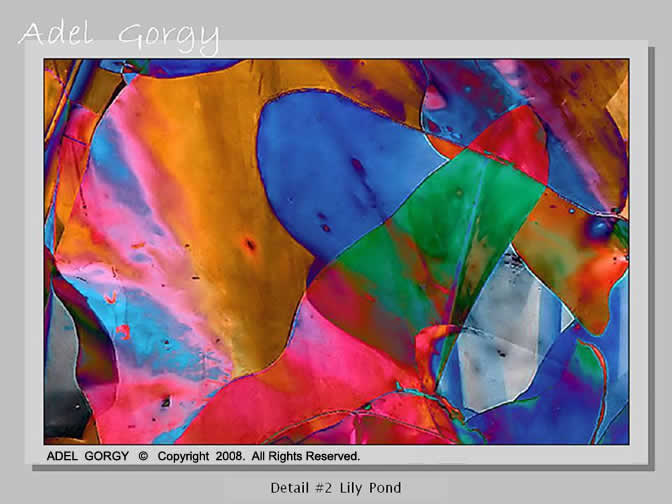Click the © copyright symbol
This screenshot has height=504, width=672.
(143, 457)
